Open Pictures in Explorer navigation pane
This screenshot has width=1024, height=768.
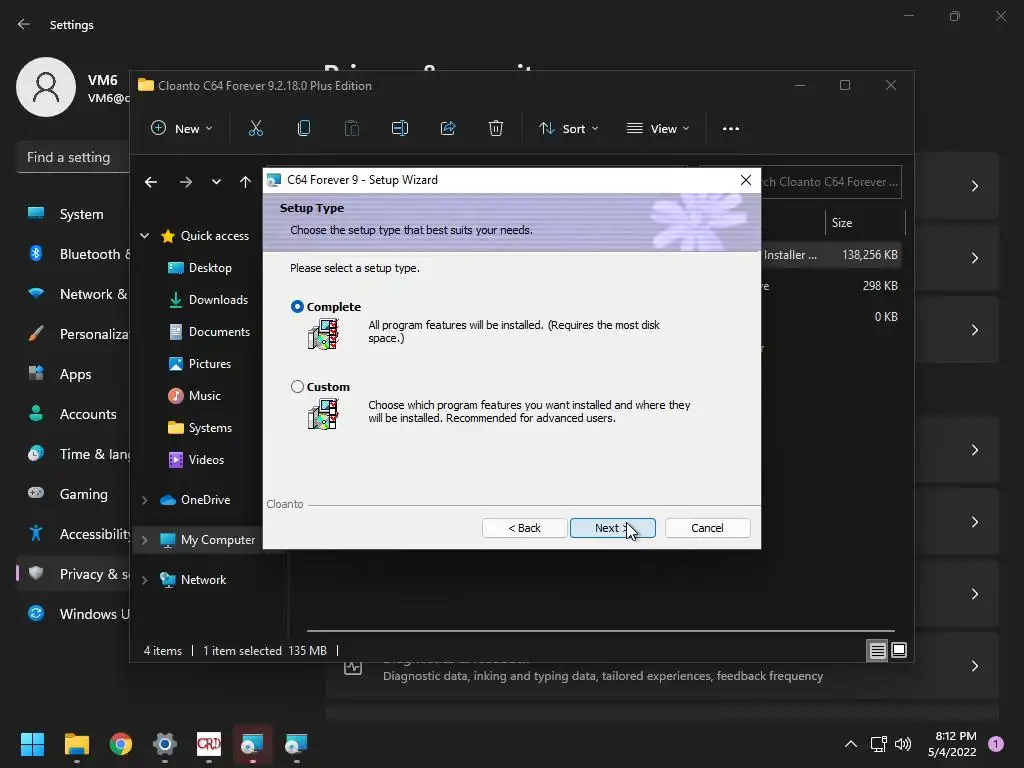(200, 364)
